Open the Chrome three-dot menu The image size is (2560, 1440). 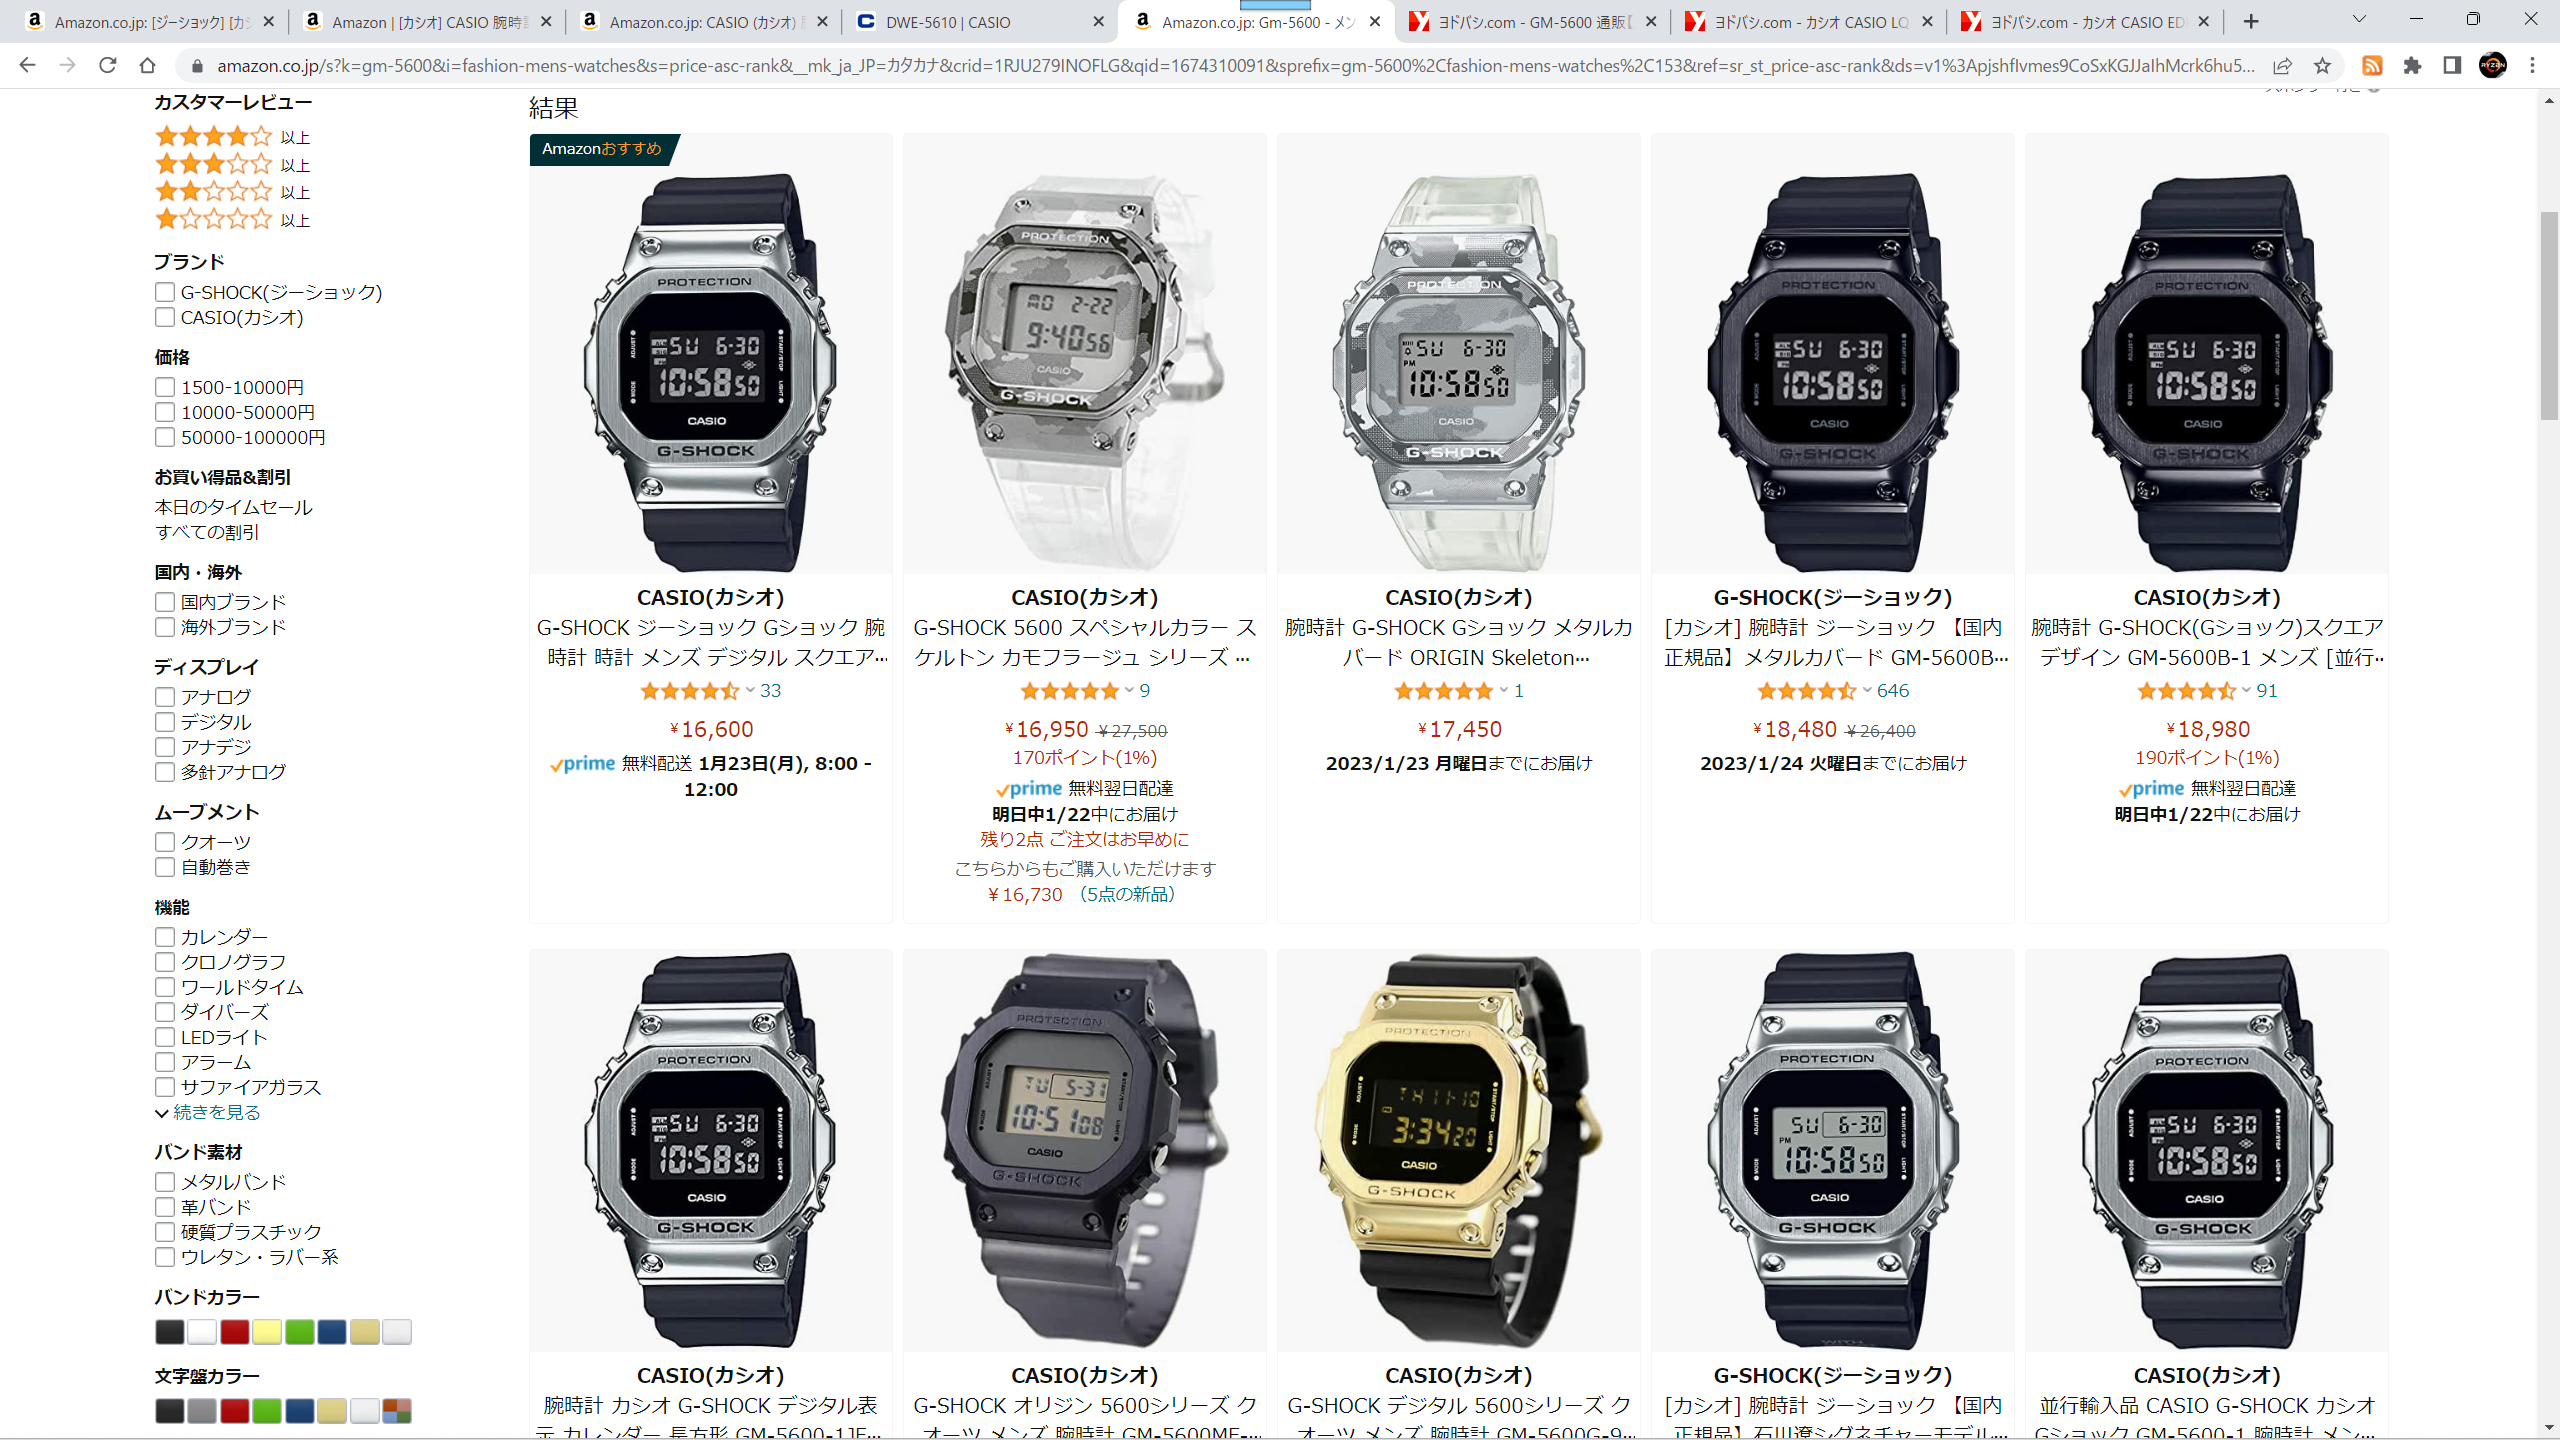(2532, 65)
